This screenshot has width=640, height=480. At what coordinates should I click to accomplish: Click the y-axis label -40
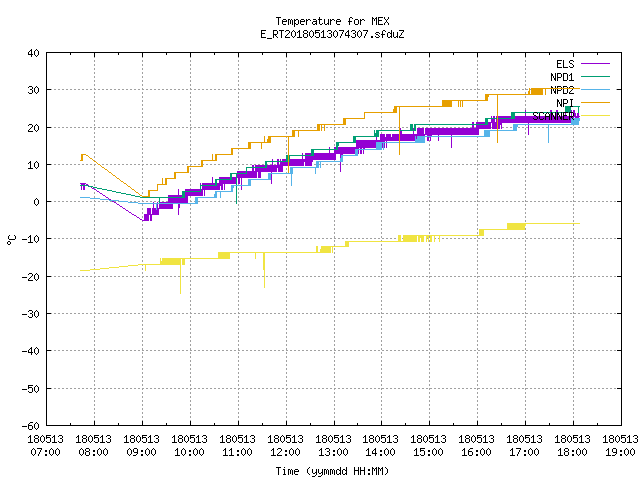point(31,351)
